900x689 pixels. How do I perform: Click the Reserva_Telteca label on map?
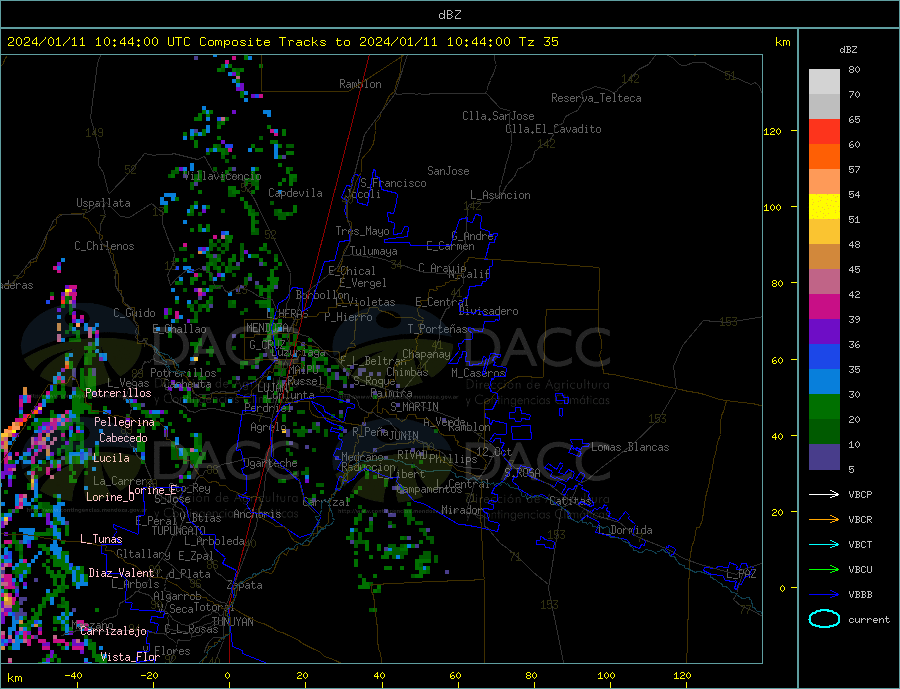(x=596, y=98)
